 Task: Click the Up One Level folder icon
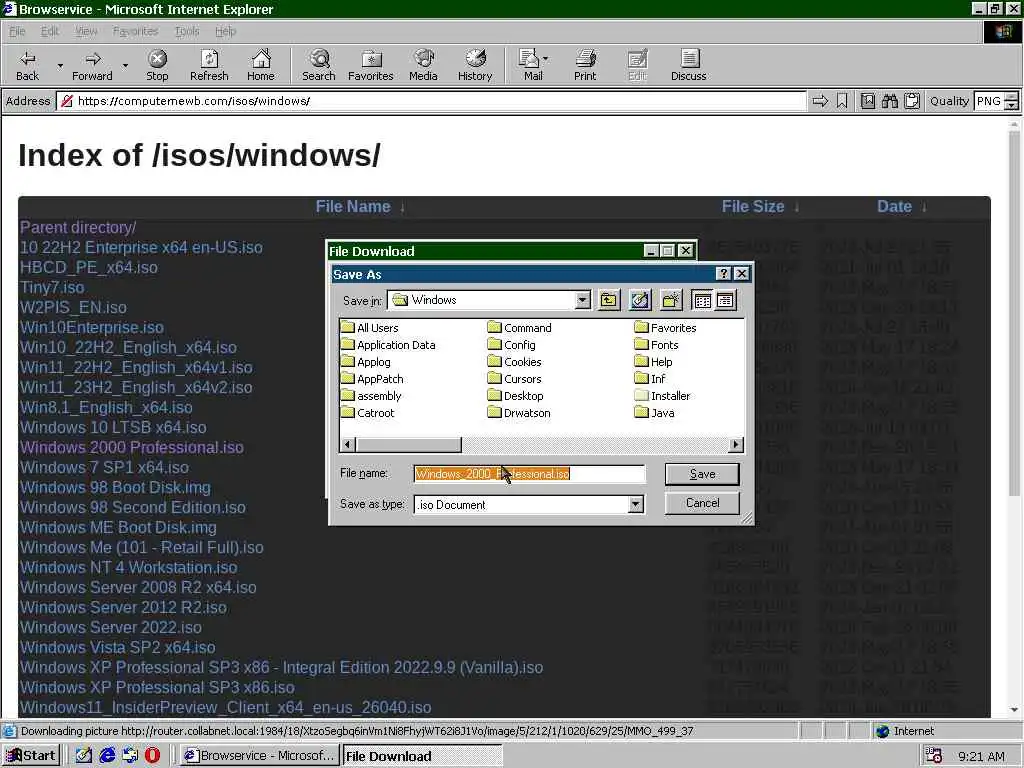point(609,300)
